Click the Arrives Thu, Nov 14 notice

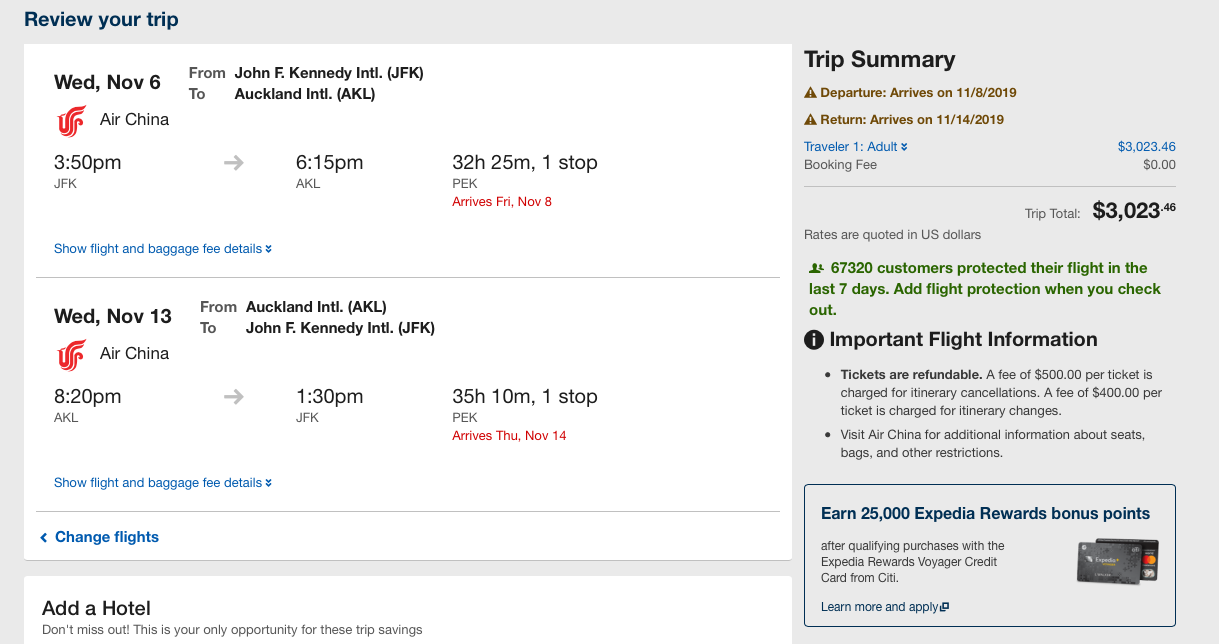click(509, 436)
